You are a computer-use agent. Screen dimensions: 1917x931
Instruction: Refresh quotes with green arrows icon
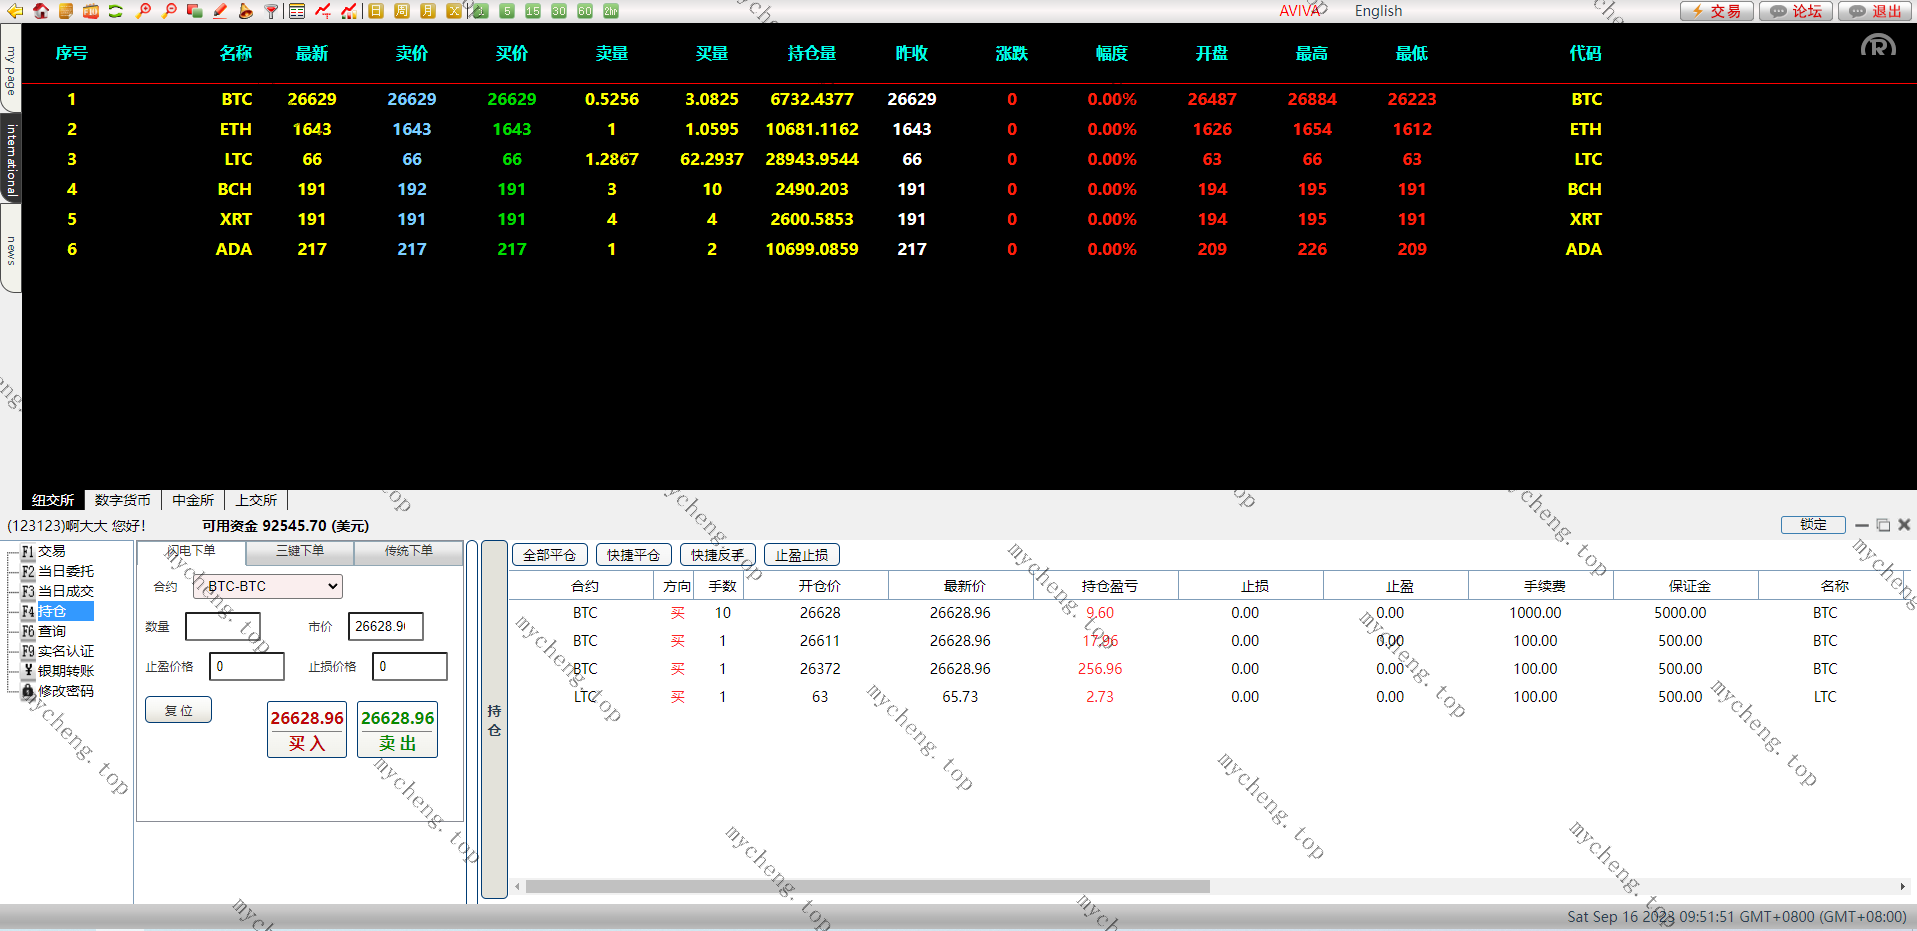(x=116, y=11)
